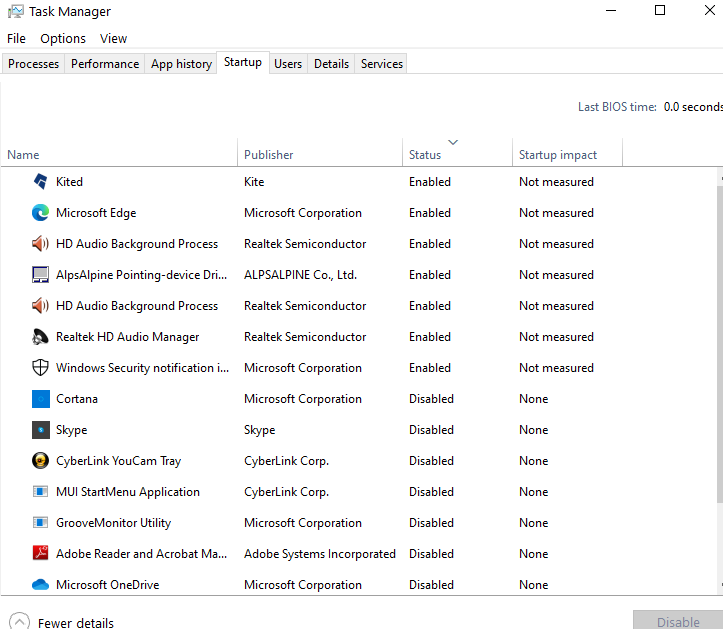Click the Adobe Systems Incorporated publisher cell
The image size is (723, 629).
click(x=320, y=553)
